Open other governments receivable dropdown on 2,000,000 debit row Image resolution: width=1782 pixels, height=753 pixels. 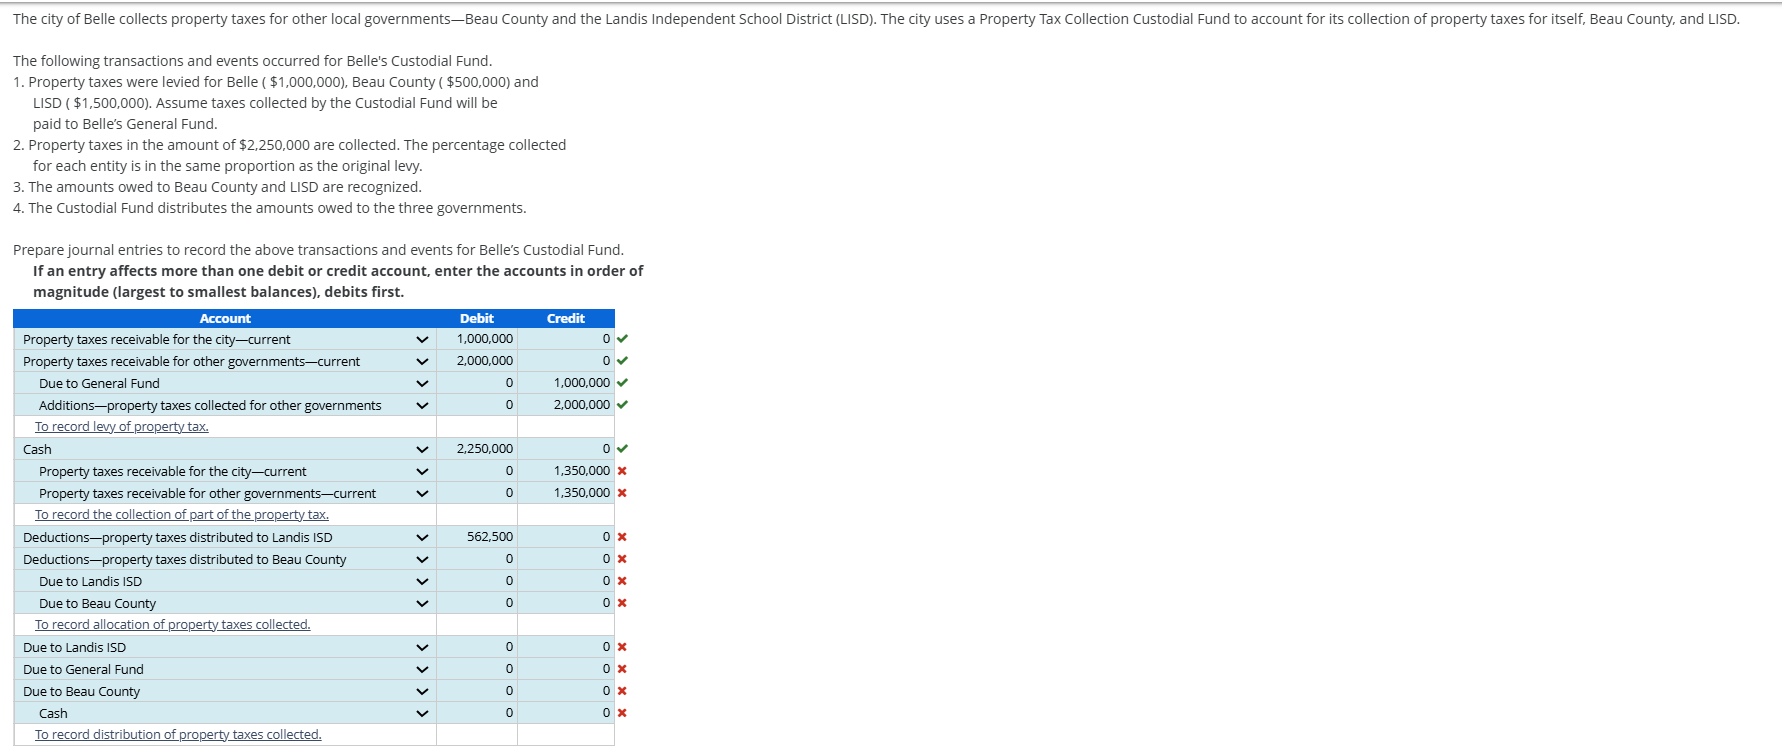click(x=422, y=361)
